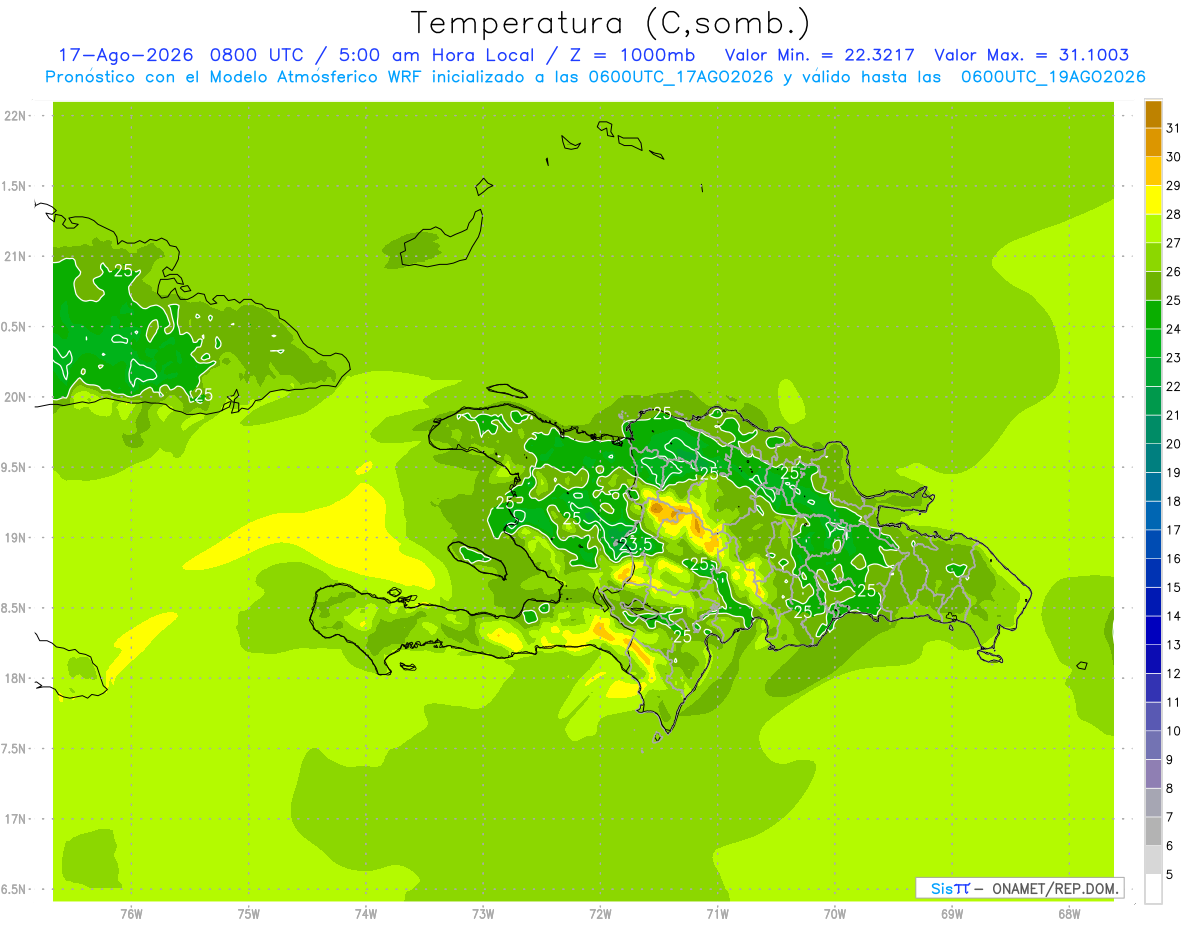1200x927 pixels.
Task: Click the Valor Min. = 22.3217 text
Action: pyautogui.click(x=822, y=55)
